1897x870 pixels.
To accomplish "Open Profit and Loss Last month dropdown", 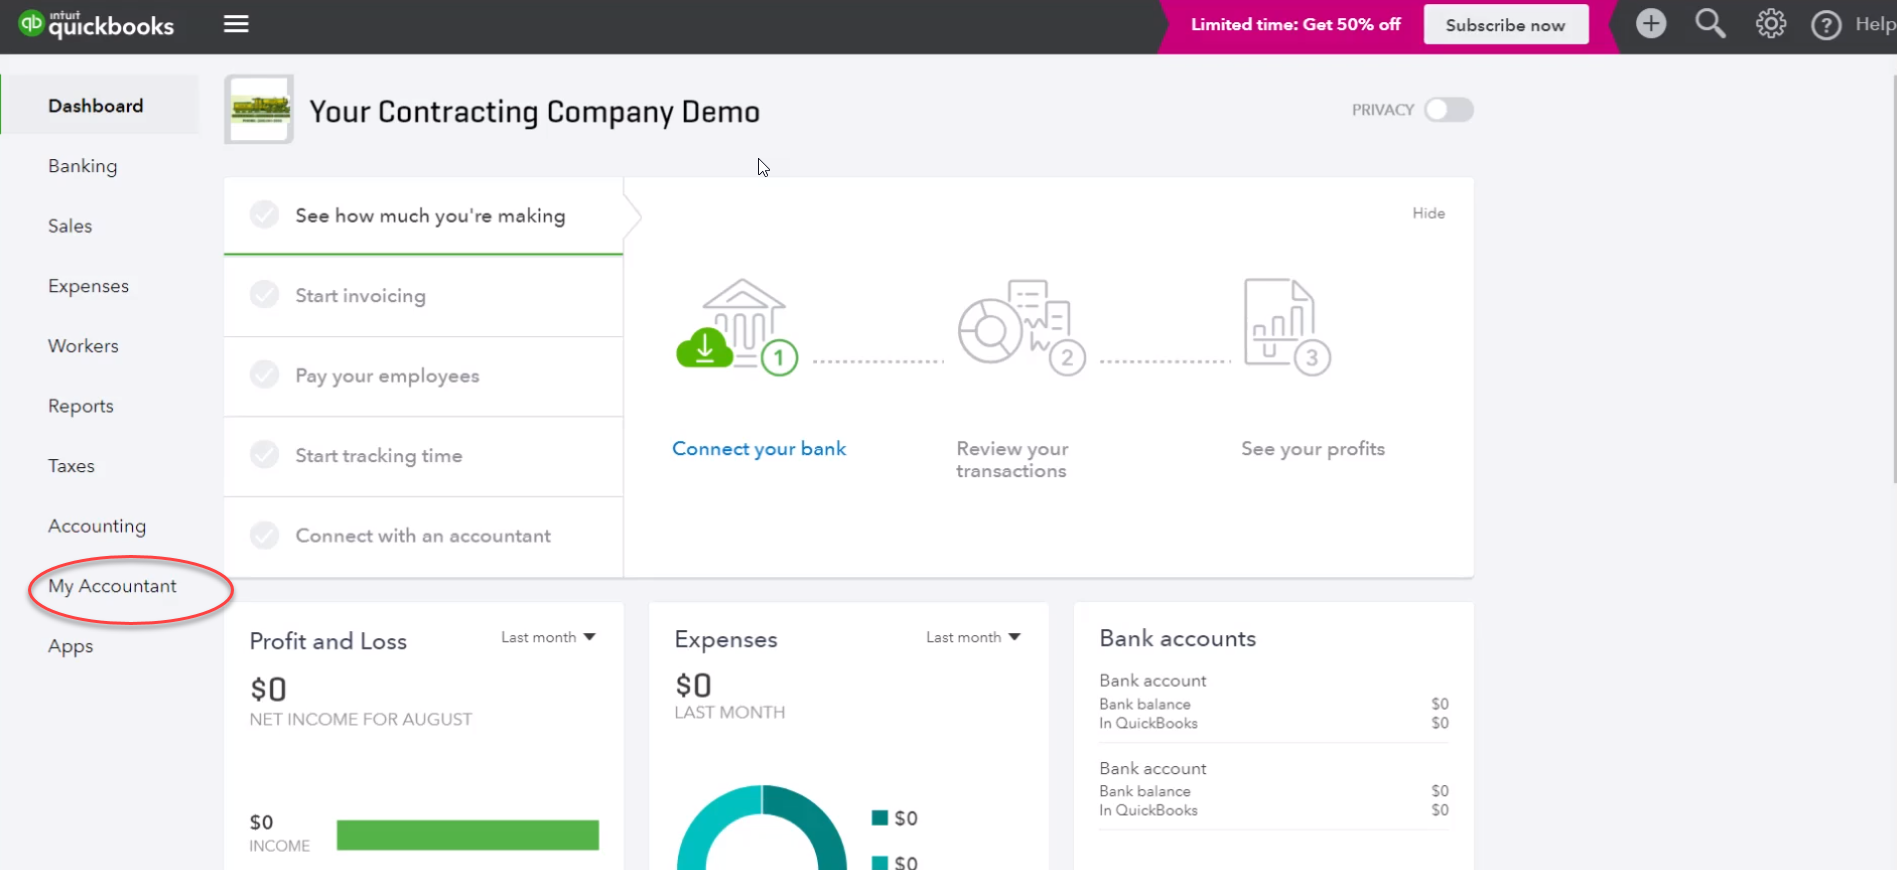I will pos(548,637).
